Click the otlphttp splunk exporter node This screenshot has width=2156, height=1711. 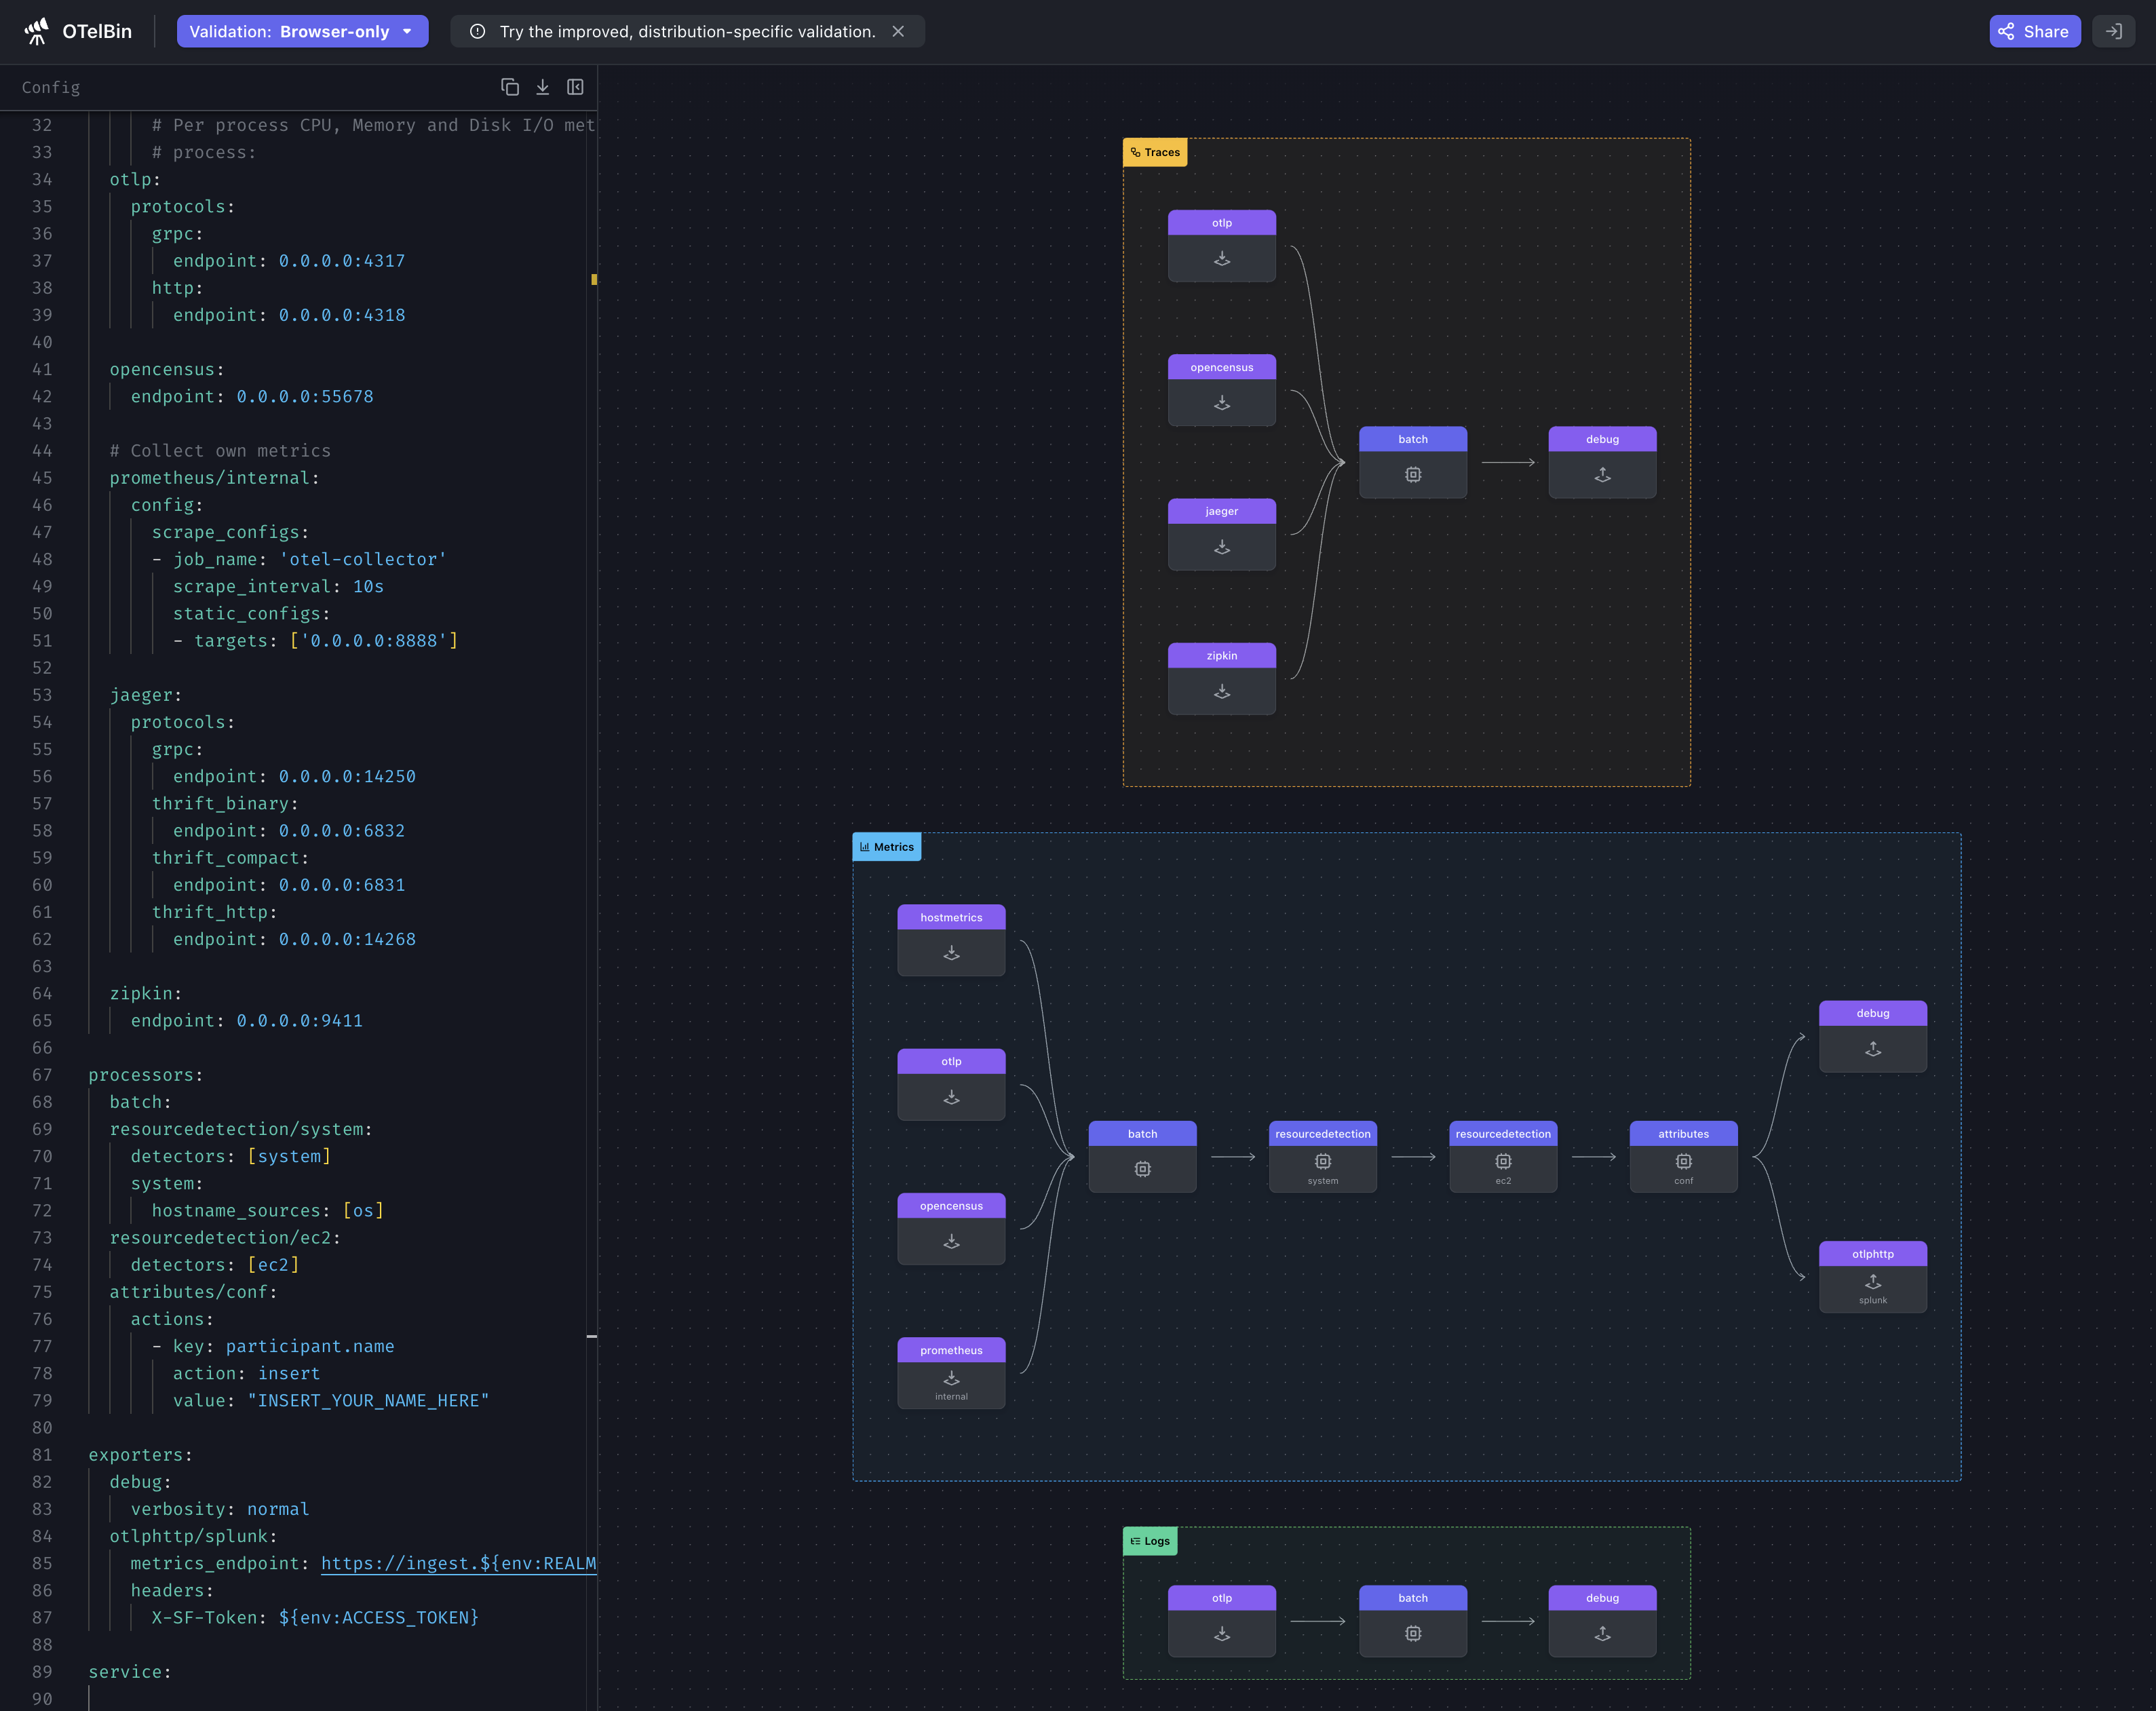pyautogui.click(x=1872, y=1276)
